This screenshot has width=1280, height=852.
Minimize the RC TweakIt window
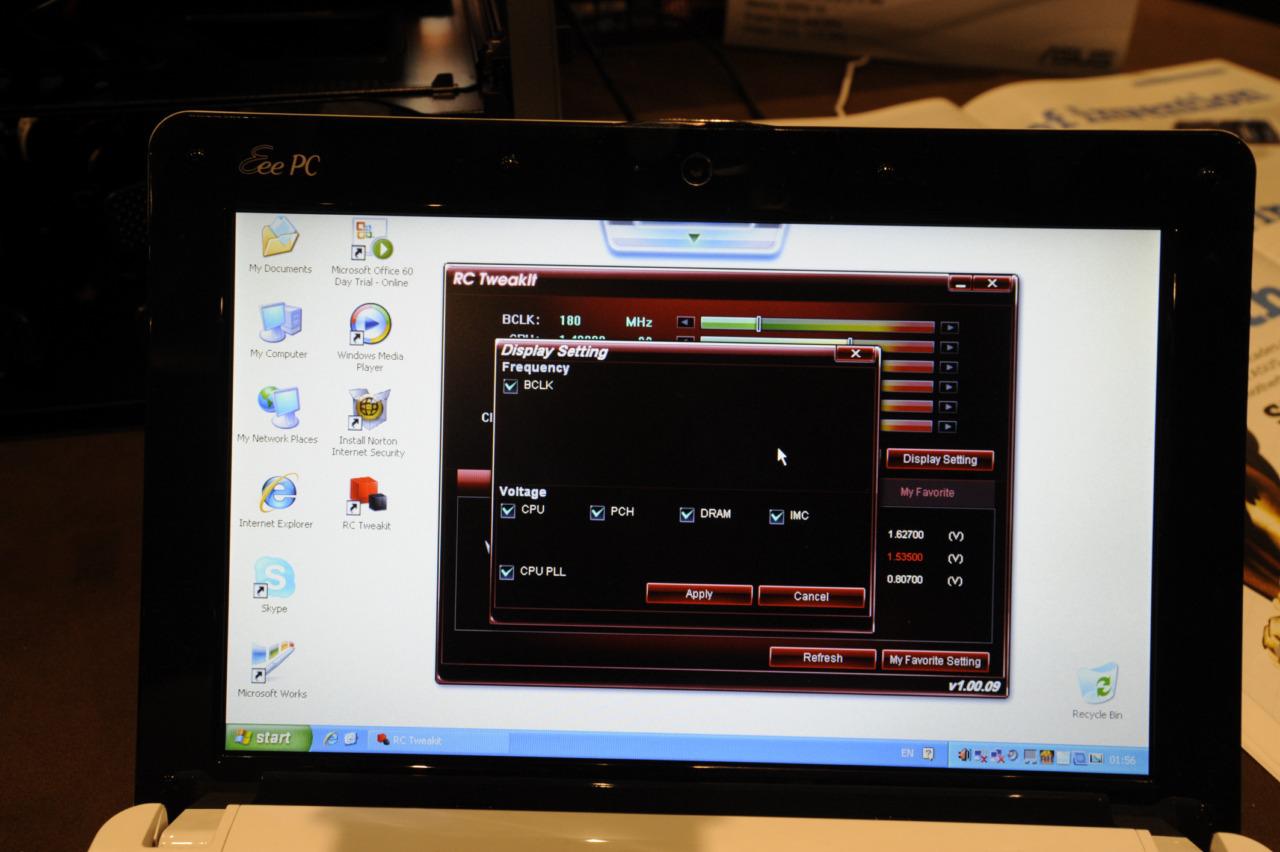tap(961, 284)
